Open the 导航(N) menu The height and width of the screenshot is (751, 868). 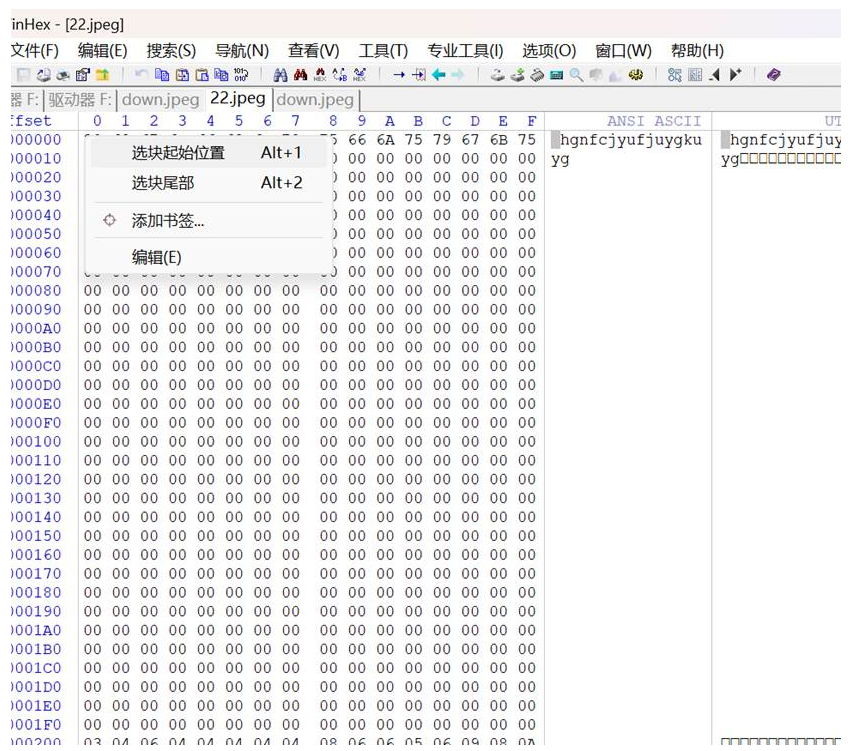click(242, 51)
